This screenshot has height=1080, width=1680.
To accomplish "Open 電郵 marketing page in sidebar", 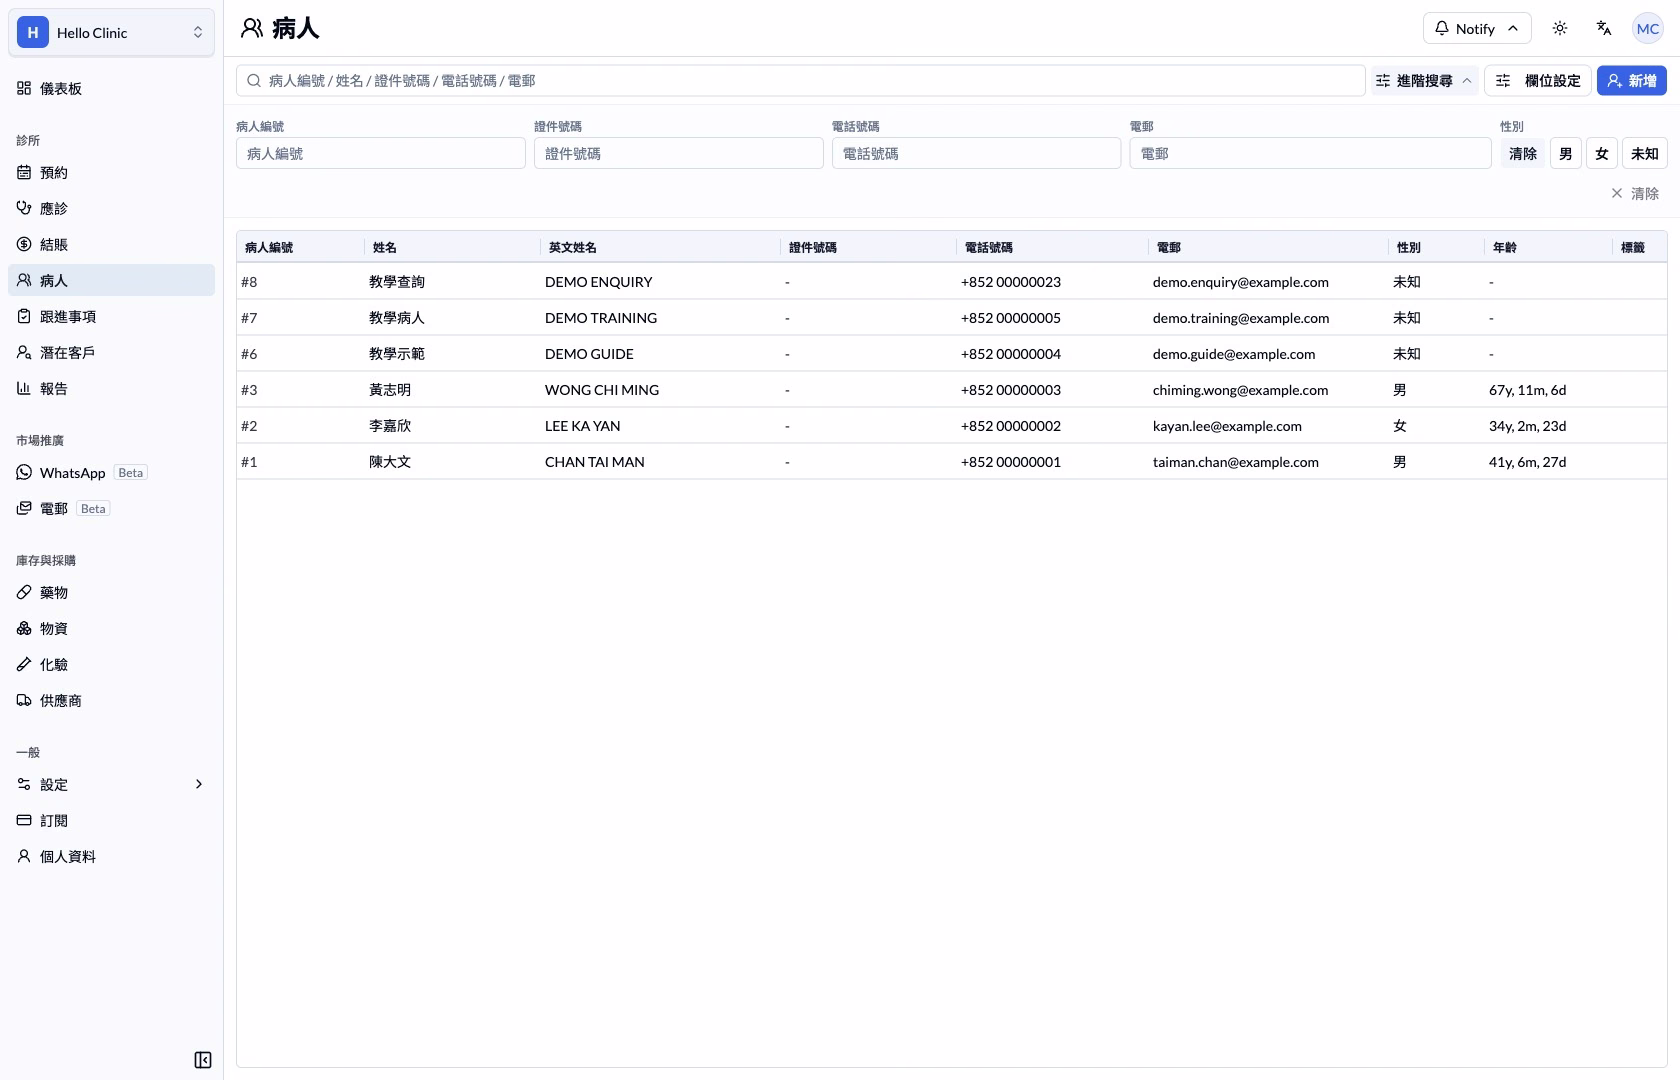I will point(111,508).
